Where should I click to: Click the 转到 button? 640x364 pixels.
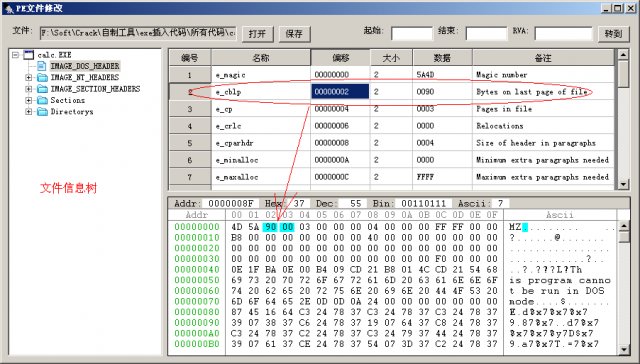[x=613, y=34]
